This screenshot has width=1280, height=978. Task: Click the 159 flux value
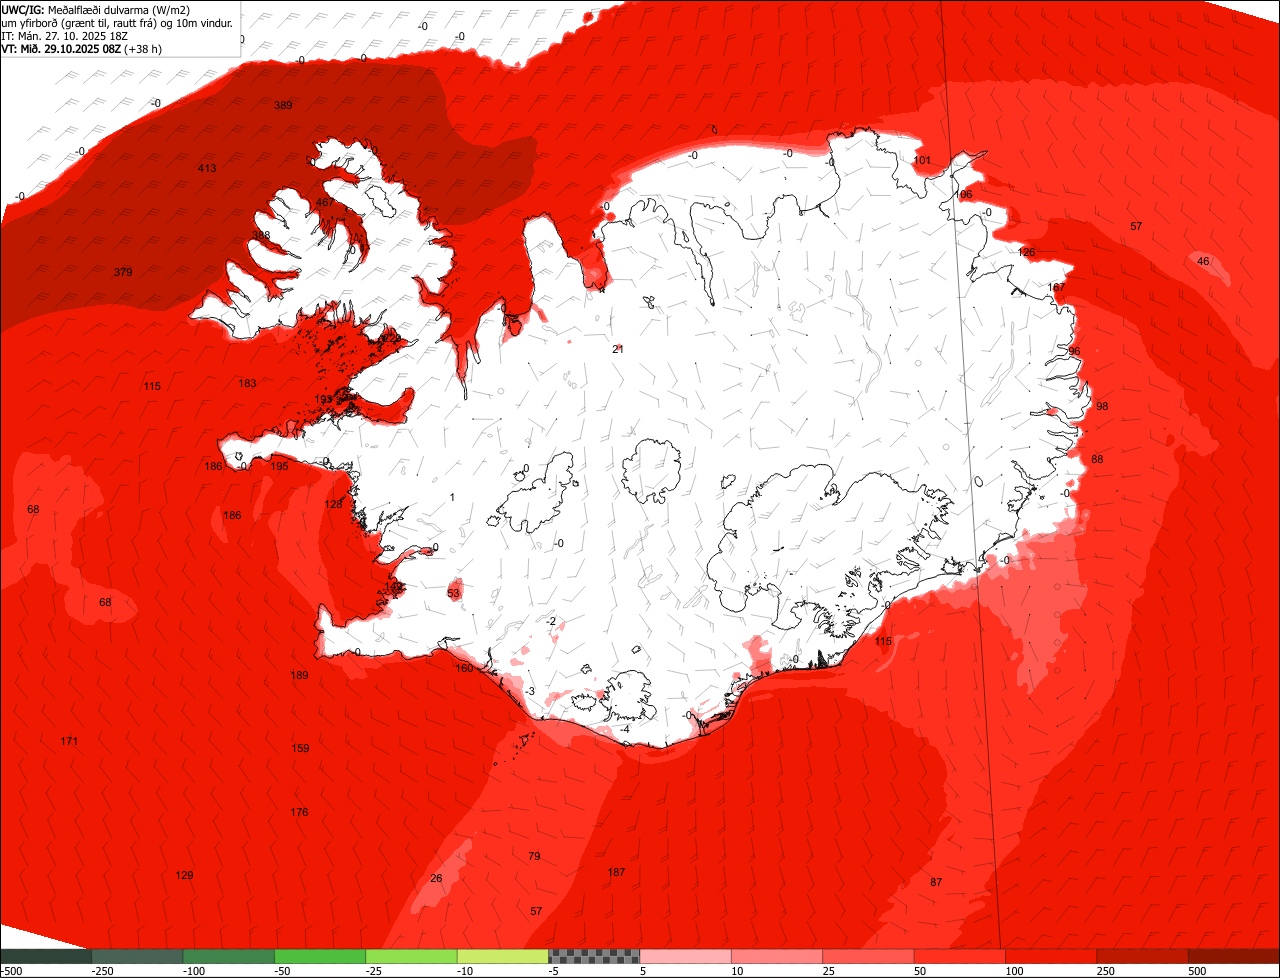click(300, 748)
